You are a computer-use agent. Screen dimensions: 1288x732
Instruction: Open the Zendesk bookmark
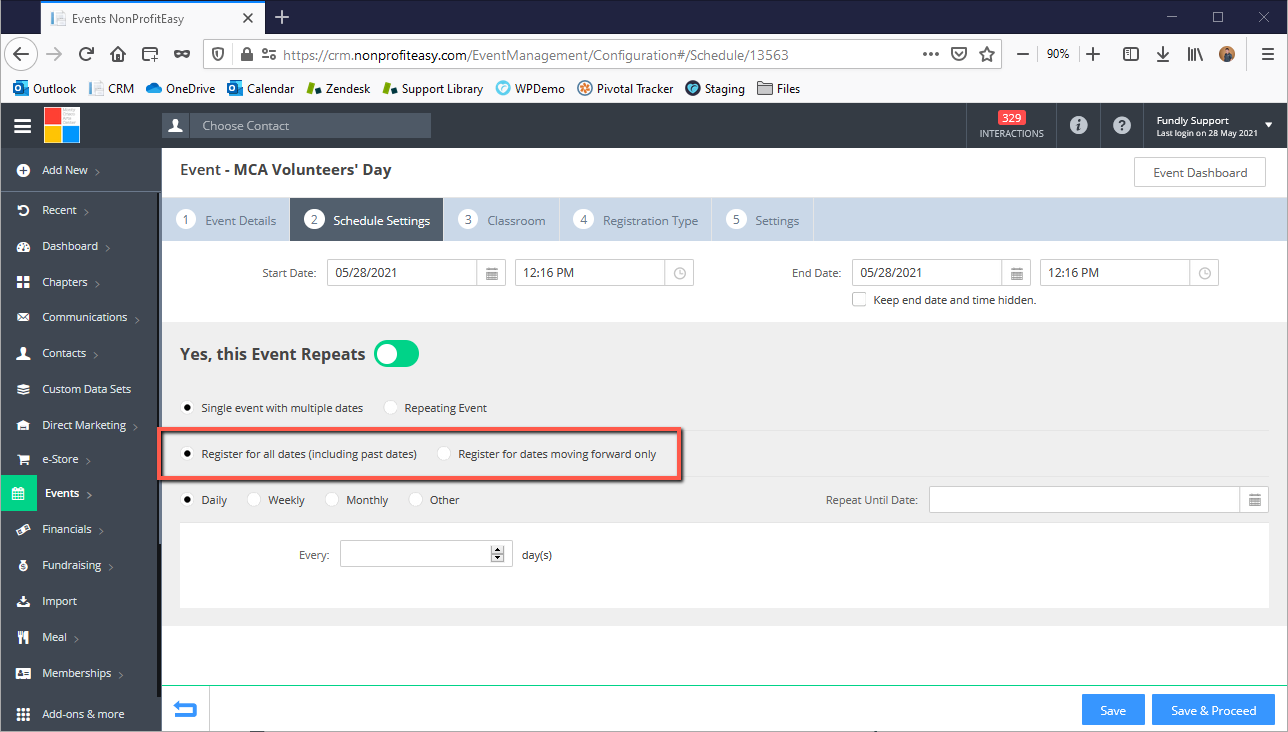click(338, 89)
